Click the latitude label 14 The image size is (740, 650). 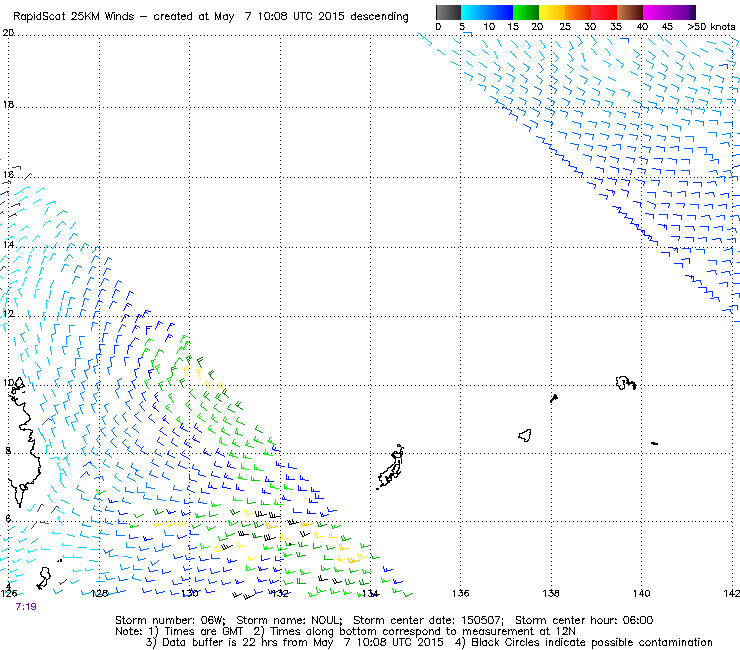tap(8, 245)
